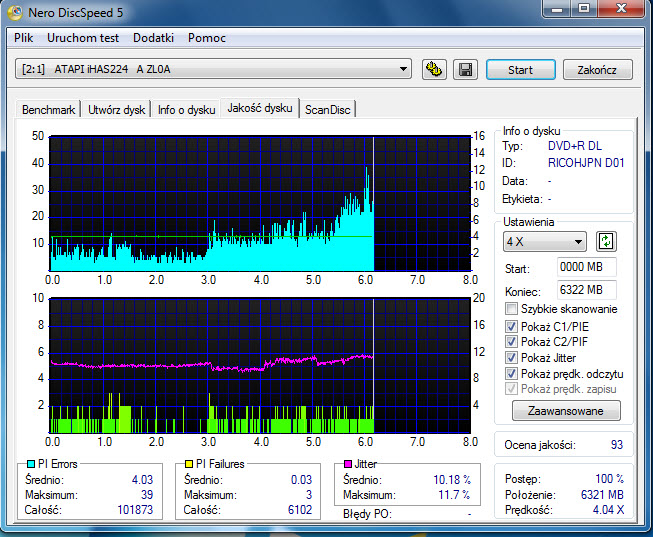Toggle Pokaż prędk. odczytu checkbox
The width and height of the screenshot is (653, 537).
pos(511,373)
